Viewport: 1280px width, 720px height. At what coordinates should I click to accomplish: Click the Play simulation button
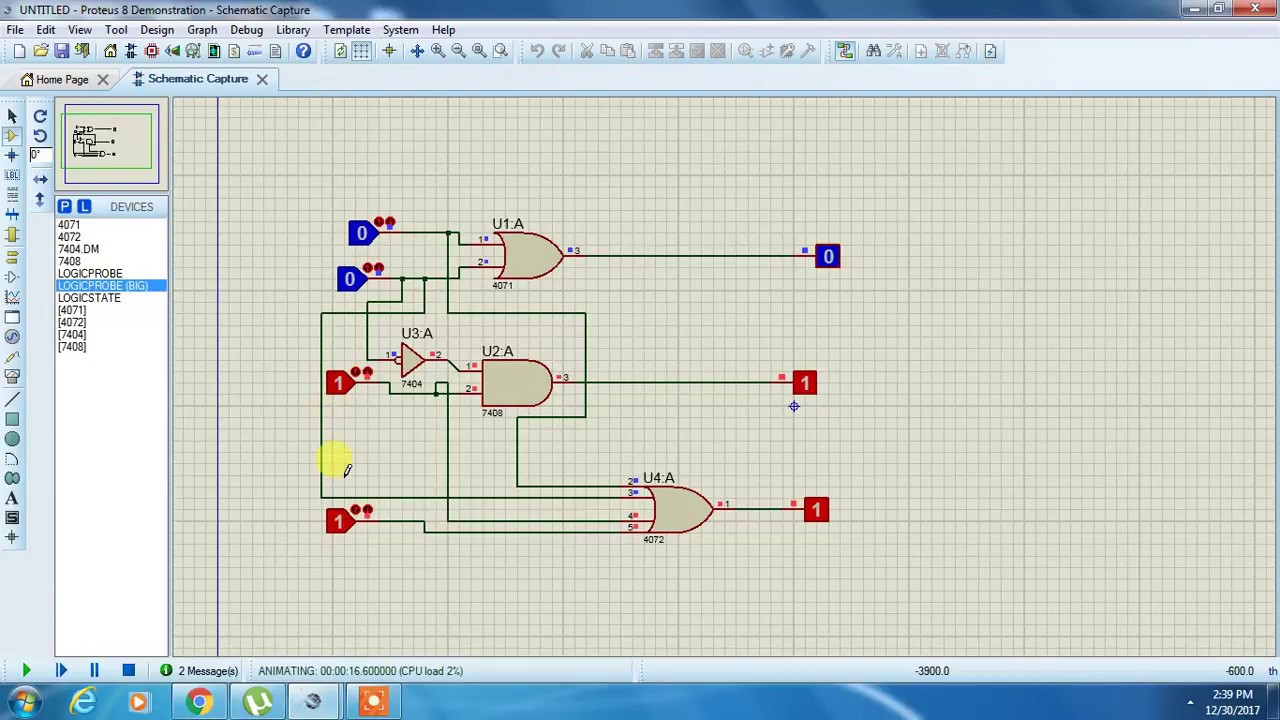click(x=26, y=671)
